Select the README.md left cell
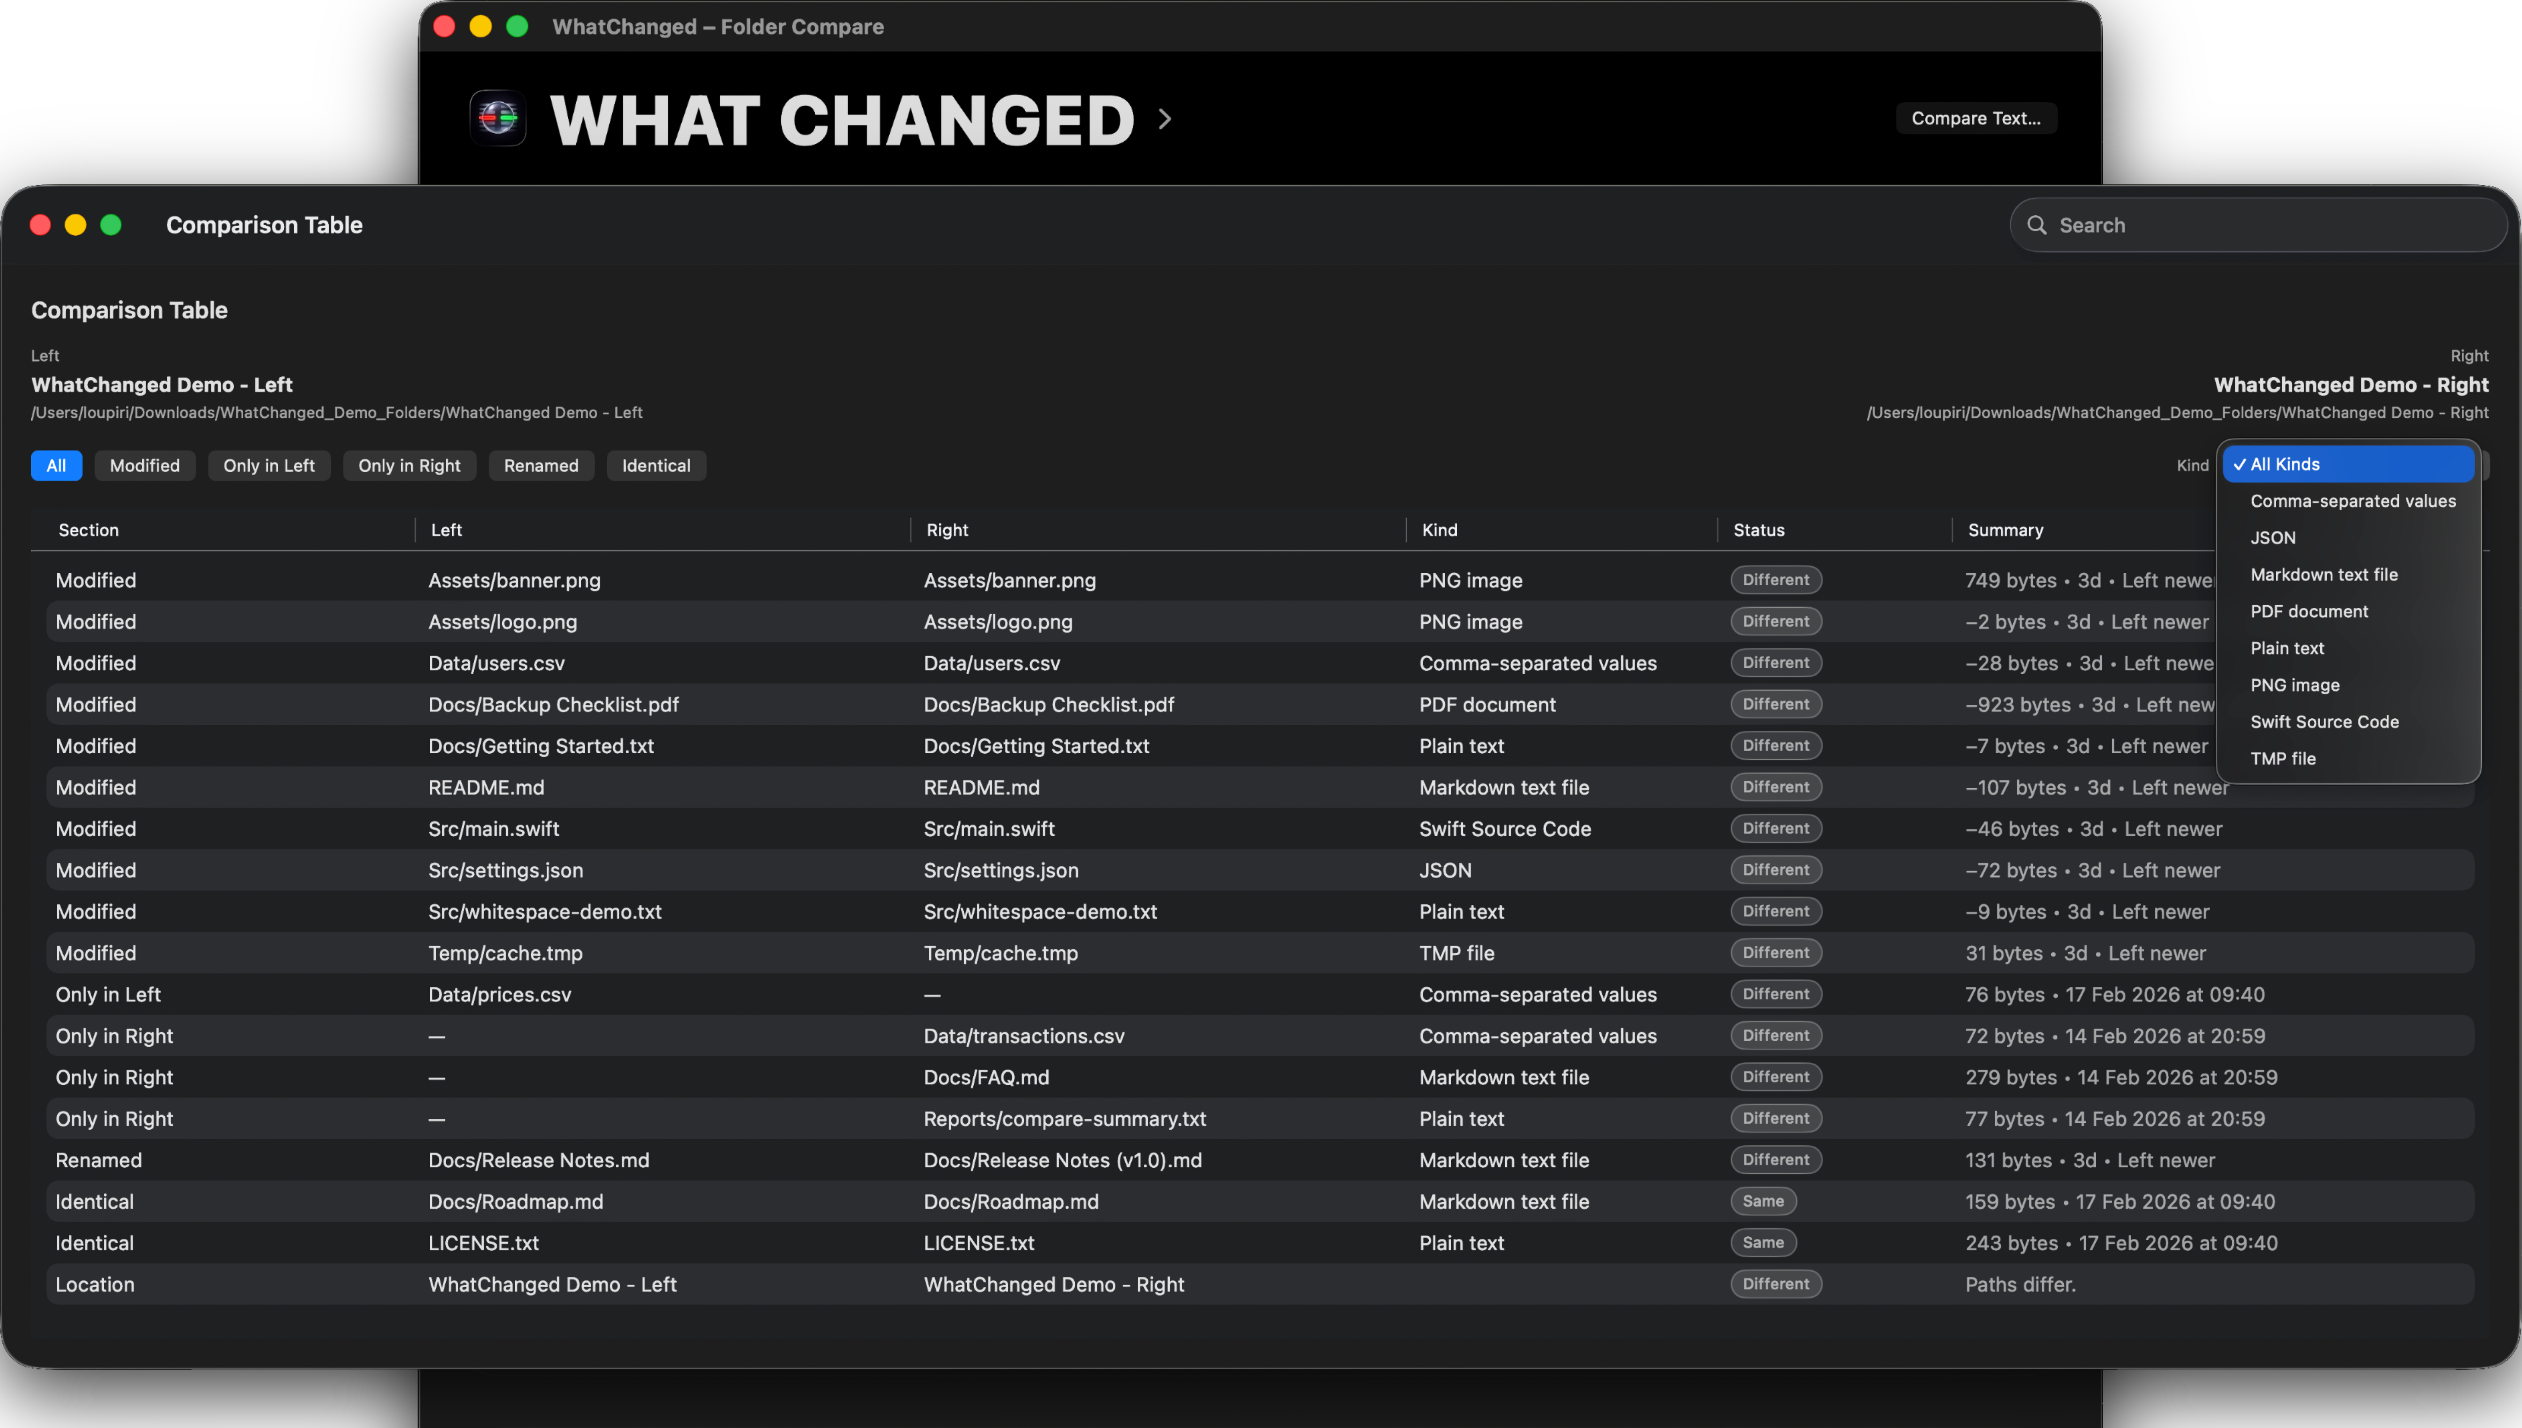 point(486,788)
